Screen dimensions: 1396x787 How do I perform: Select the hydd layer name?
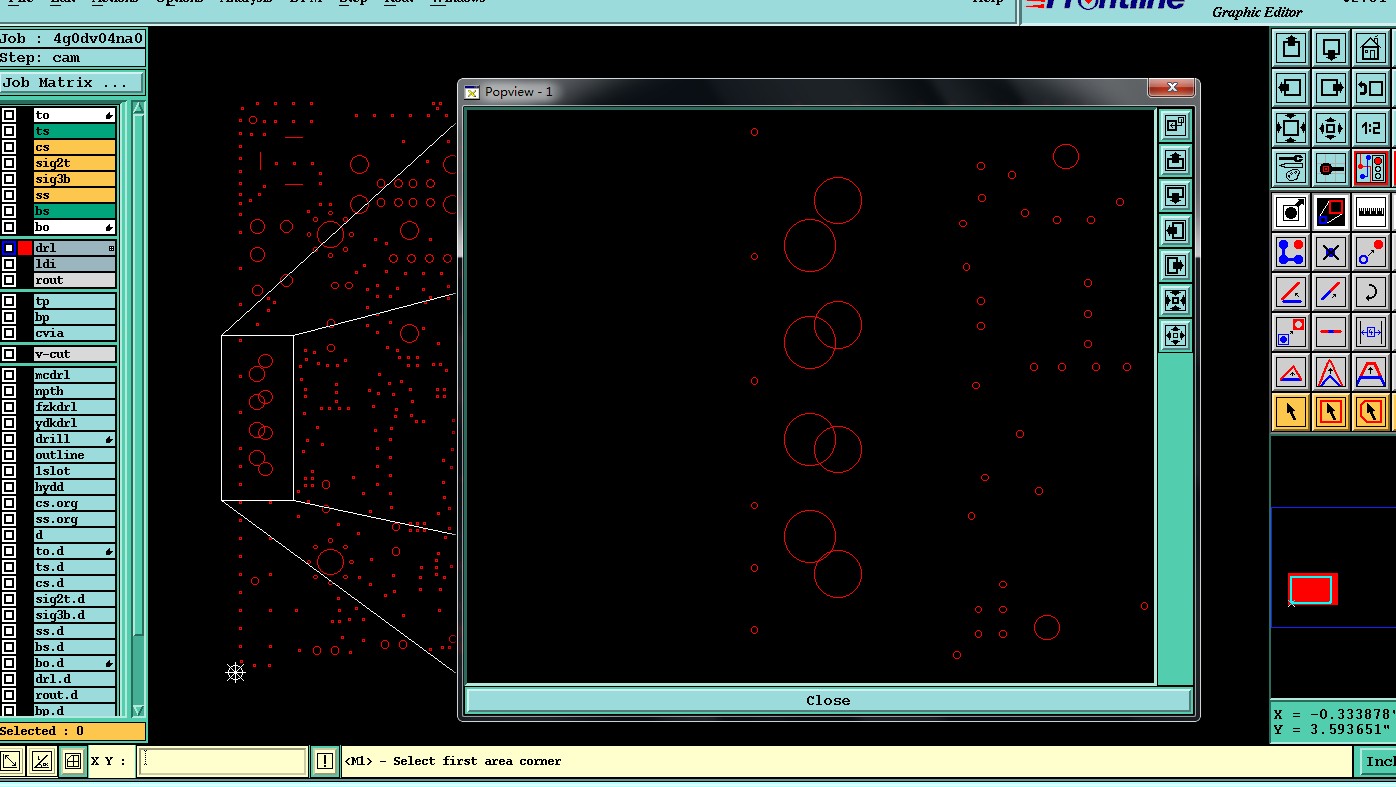75,487
